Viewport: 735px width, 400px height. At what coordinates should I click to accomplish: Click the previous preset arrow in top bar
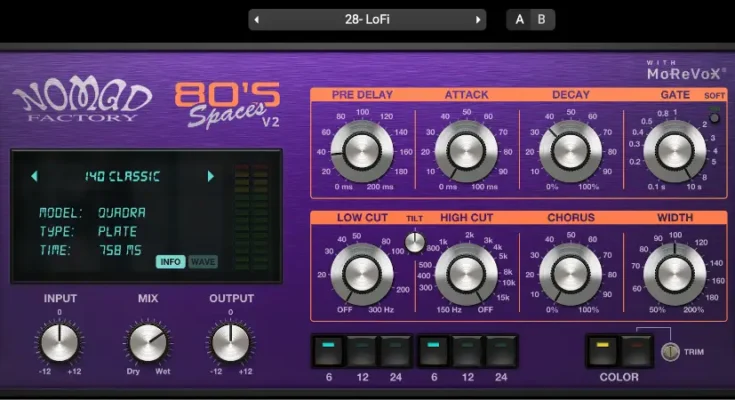click(257, 19)
